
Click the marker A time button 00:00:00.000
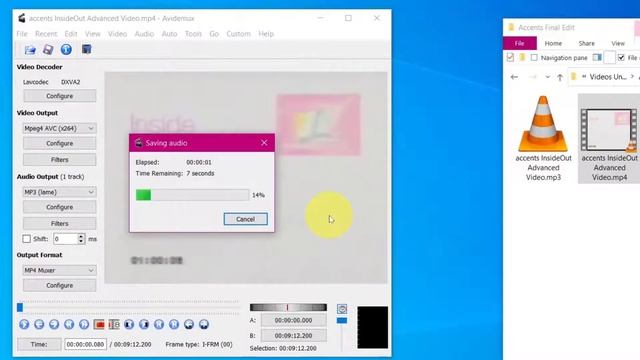click(x=293, y=320)
